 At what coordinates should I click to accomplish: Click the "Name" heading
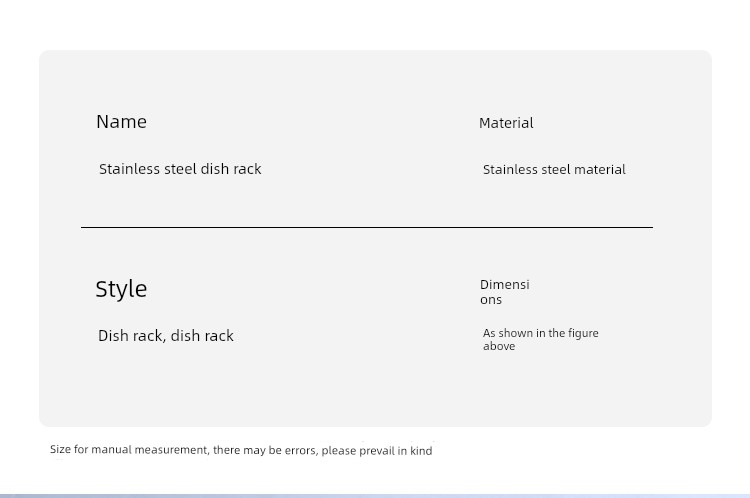(x=121, y=122)
